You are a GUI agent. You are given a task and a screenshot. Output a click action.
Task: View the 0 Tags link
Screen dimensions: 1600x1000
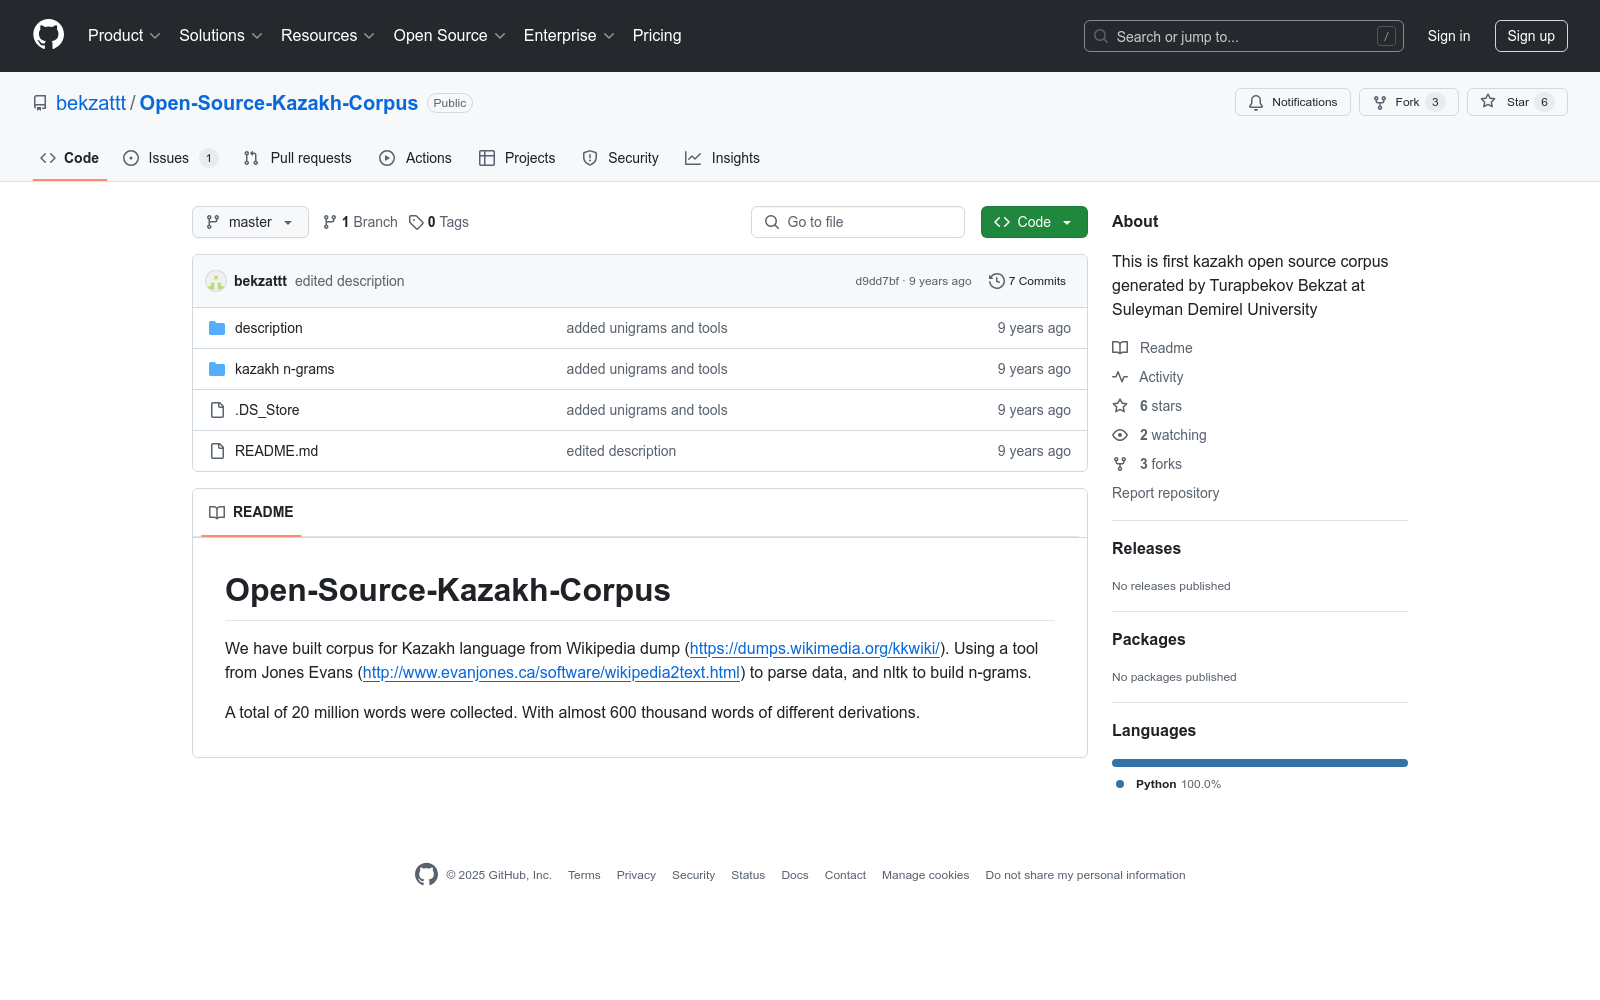[439, 222]
